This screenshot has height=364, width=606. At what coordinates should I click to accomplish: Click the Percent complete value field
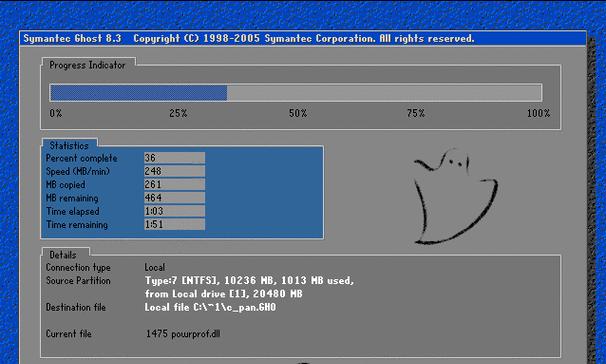(174, 158)
